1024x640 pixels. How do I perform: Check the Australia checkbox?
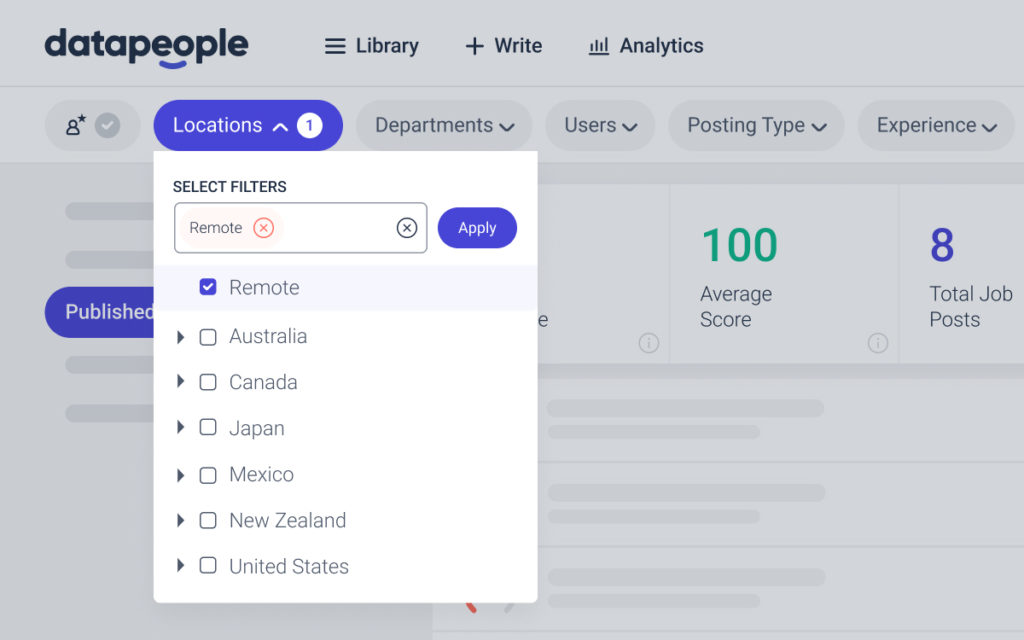pyautogui.click(x=208, y=337)
